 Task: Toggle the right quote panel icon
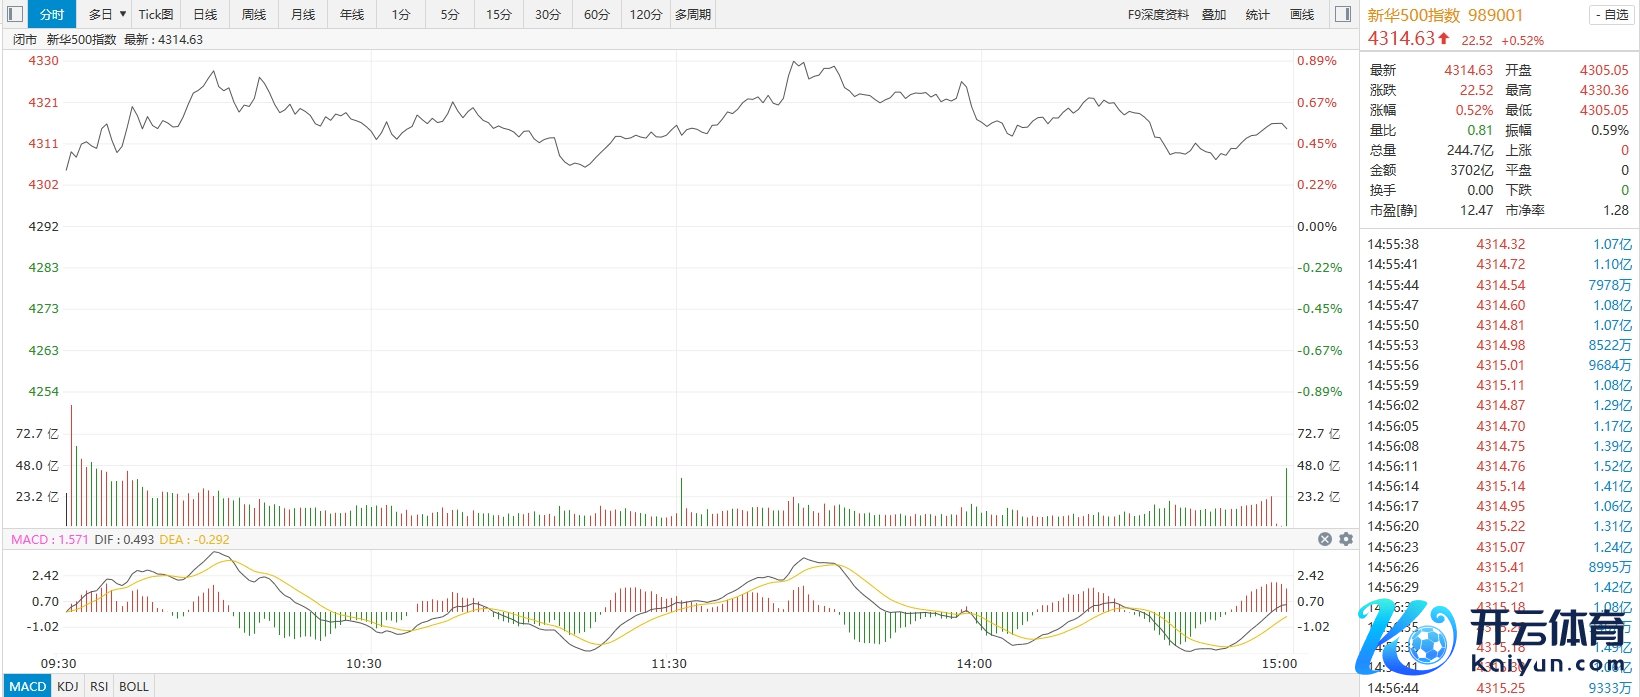coord(1343,14)
